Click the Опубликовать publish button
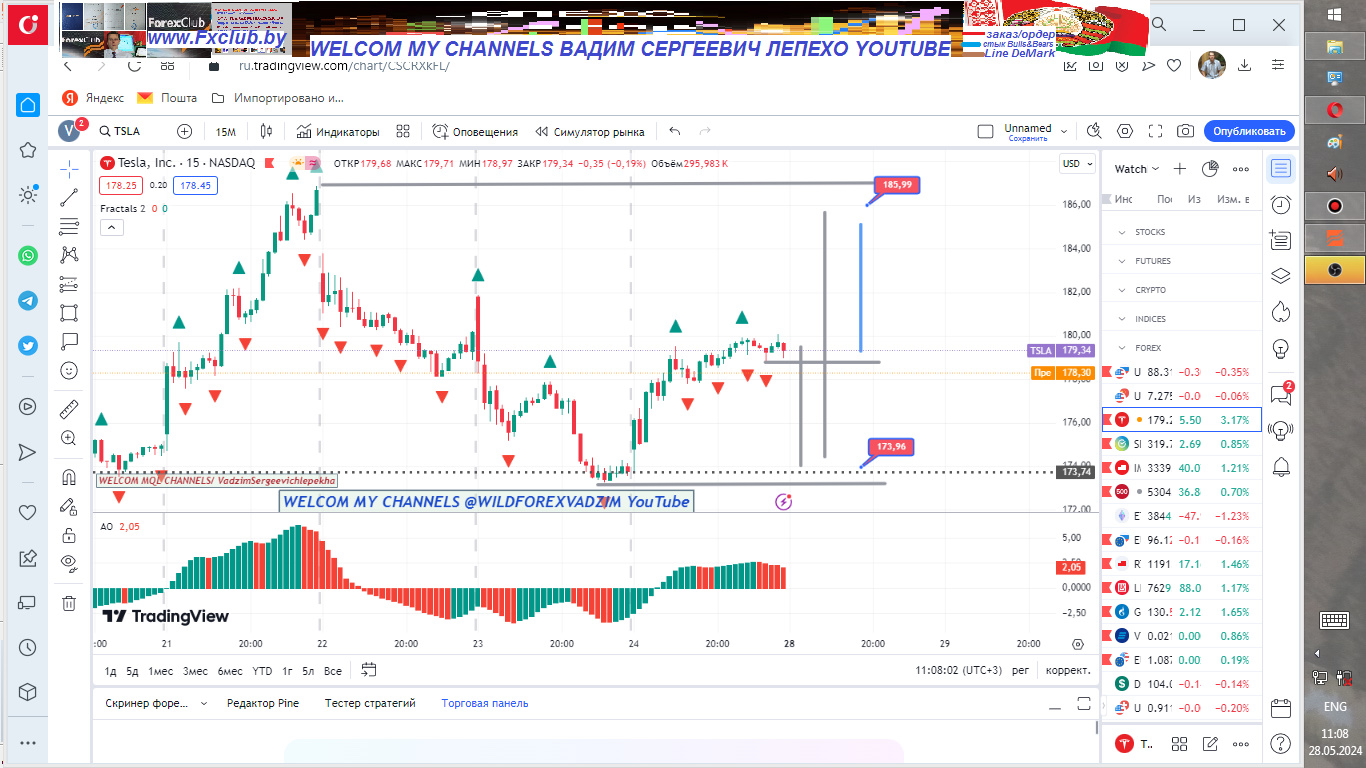Viewport: 1366px width, 768px height. tap(1249, 131)
